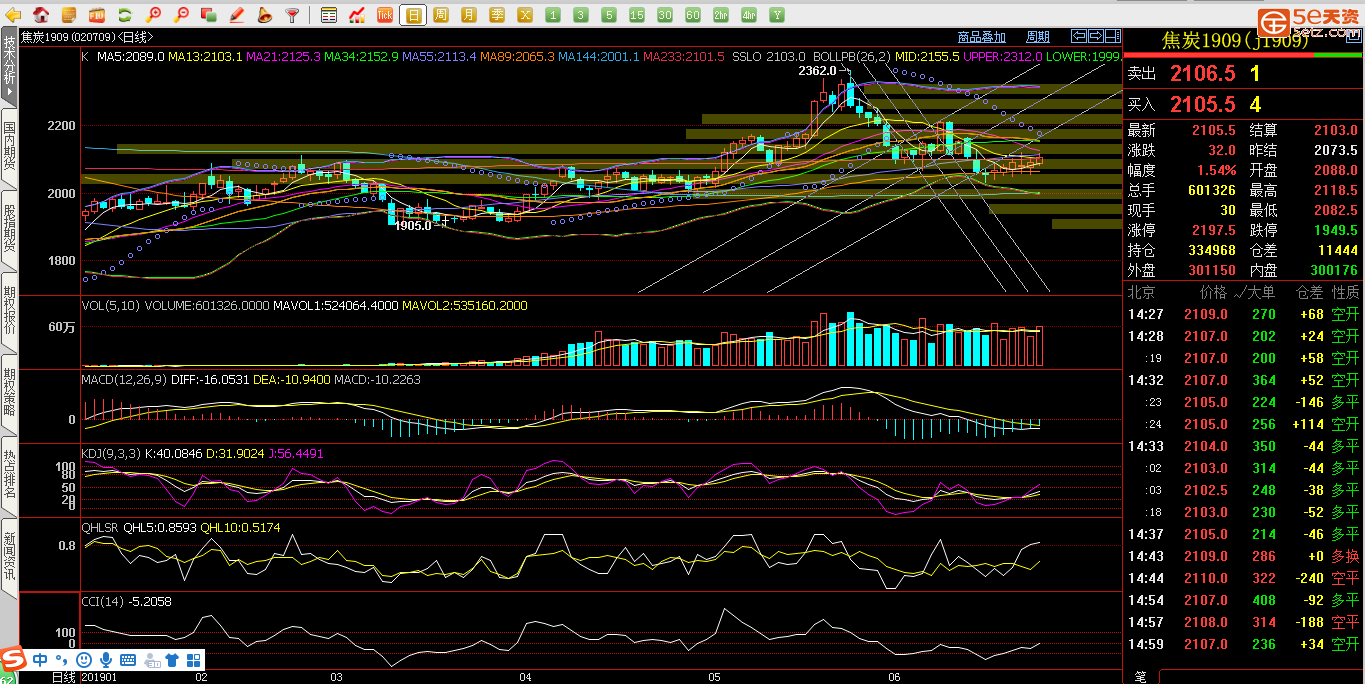Select weekly 周 period button

[441, 15]
